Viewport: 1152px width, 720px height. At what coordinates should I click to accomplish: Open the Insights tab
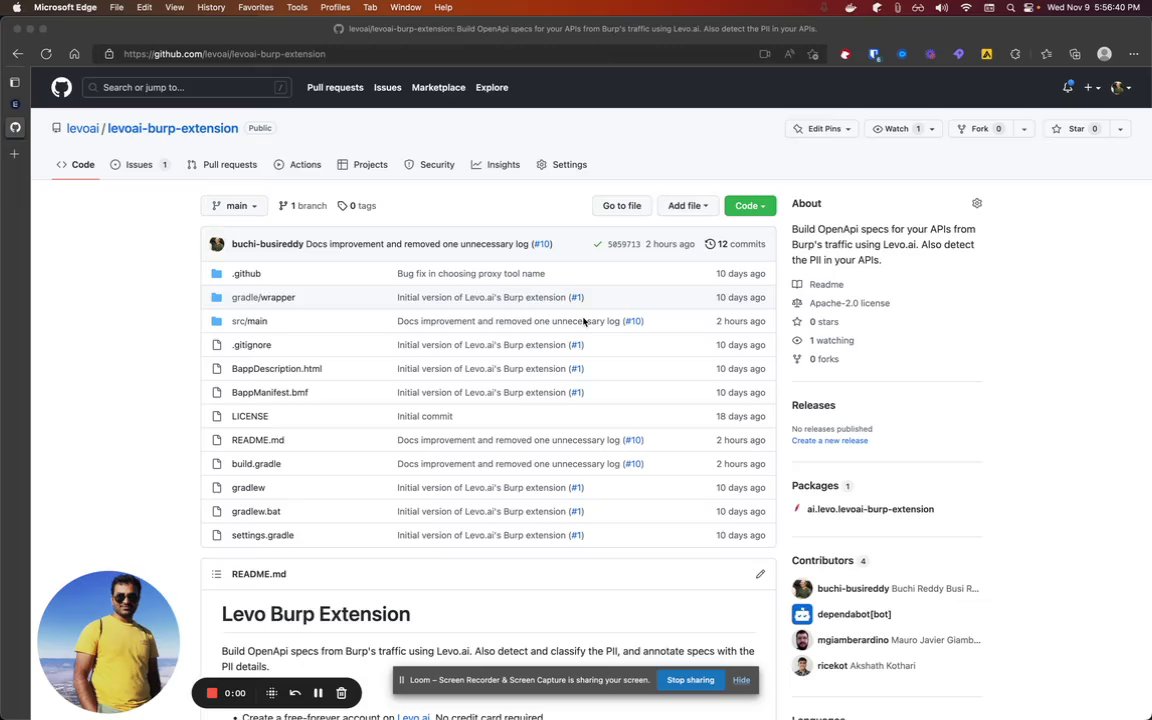tap(496, 165)
